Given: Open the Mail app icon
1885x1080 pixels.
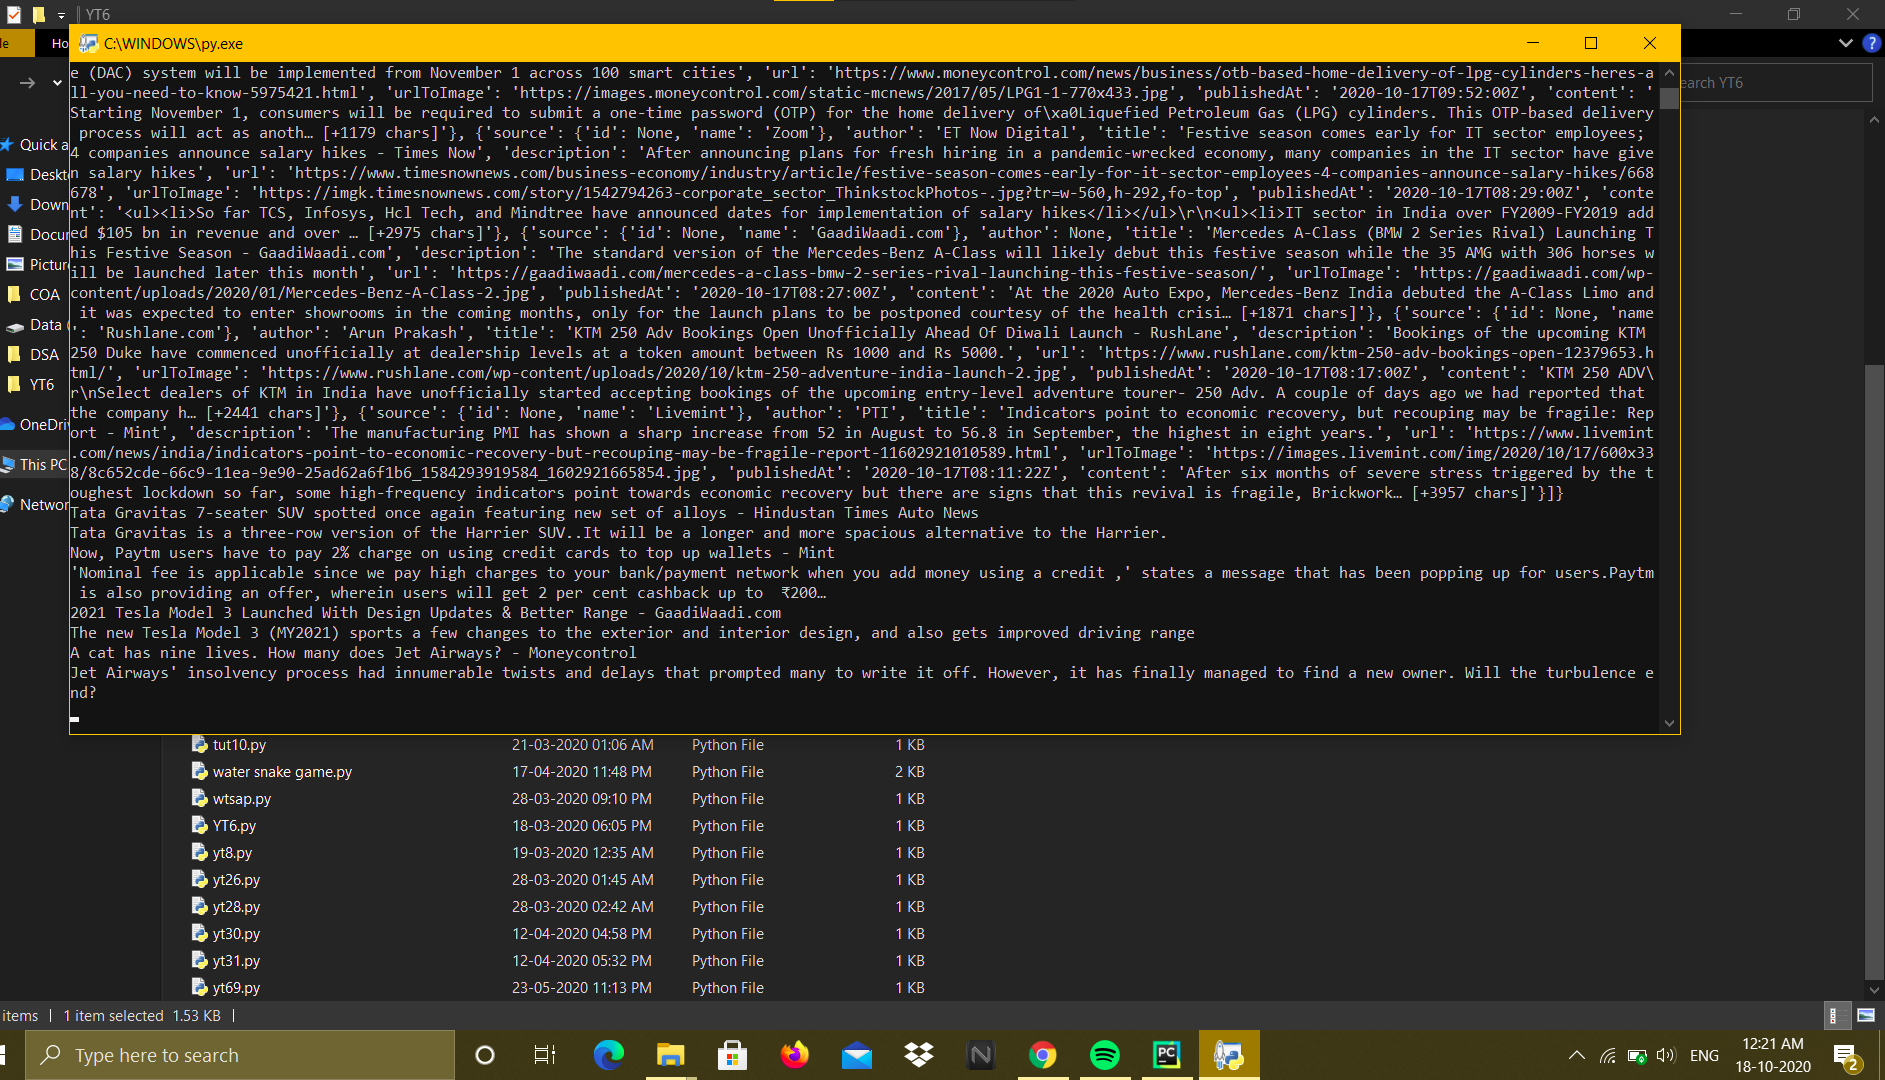Looking at the screenshot, I should [x=856, y=1055].
